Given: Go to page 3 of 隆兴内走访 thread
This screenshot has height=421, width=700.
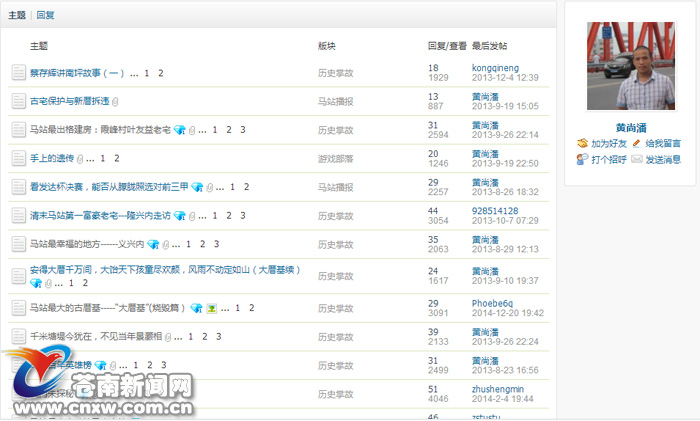Looking at the screenshot, I should click(241, 215).
